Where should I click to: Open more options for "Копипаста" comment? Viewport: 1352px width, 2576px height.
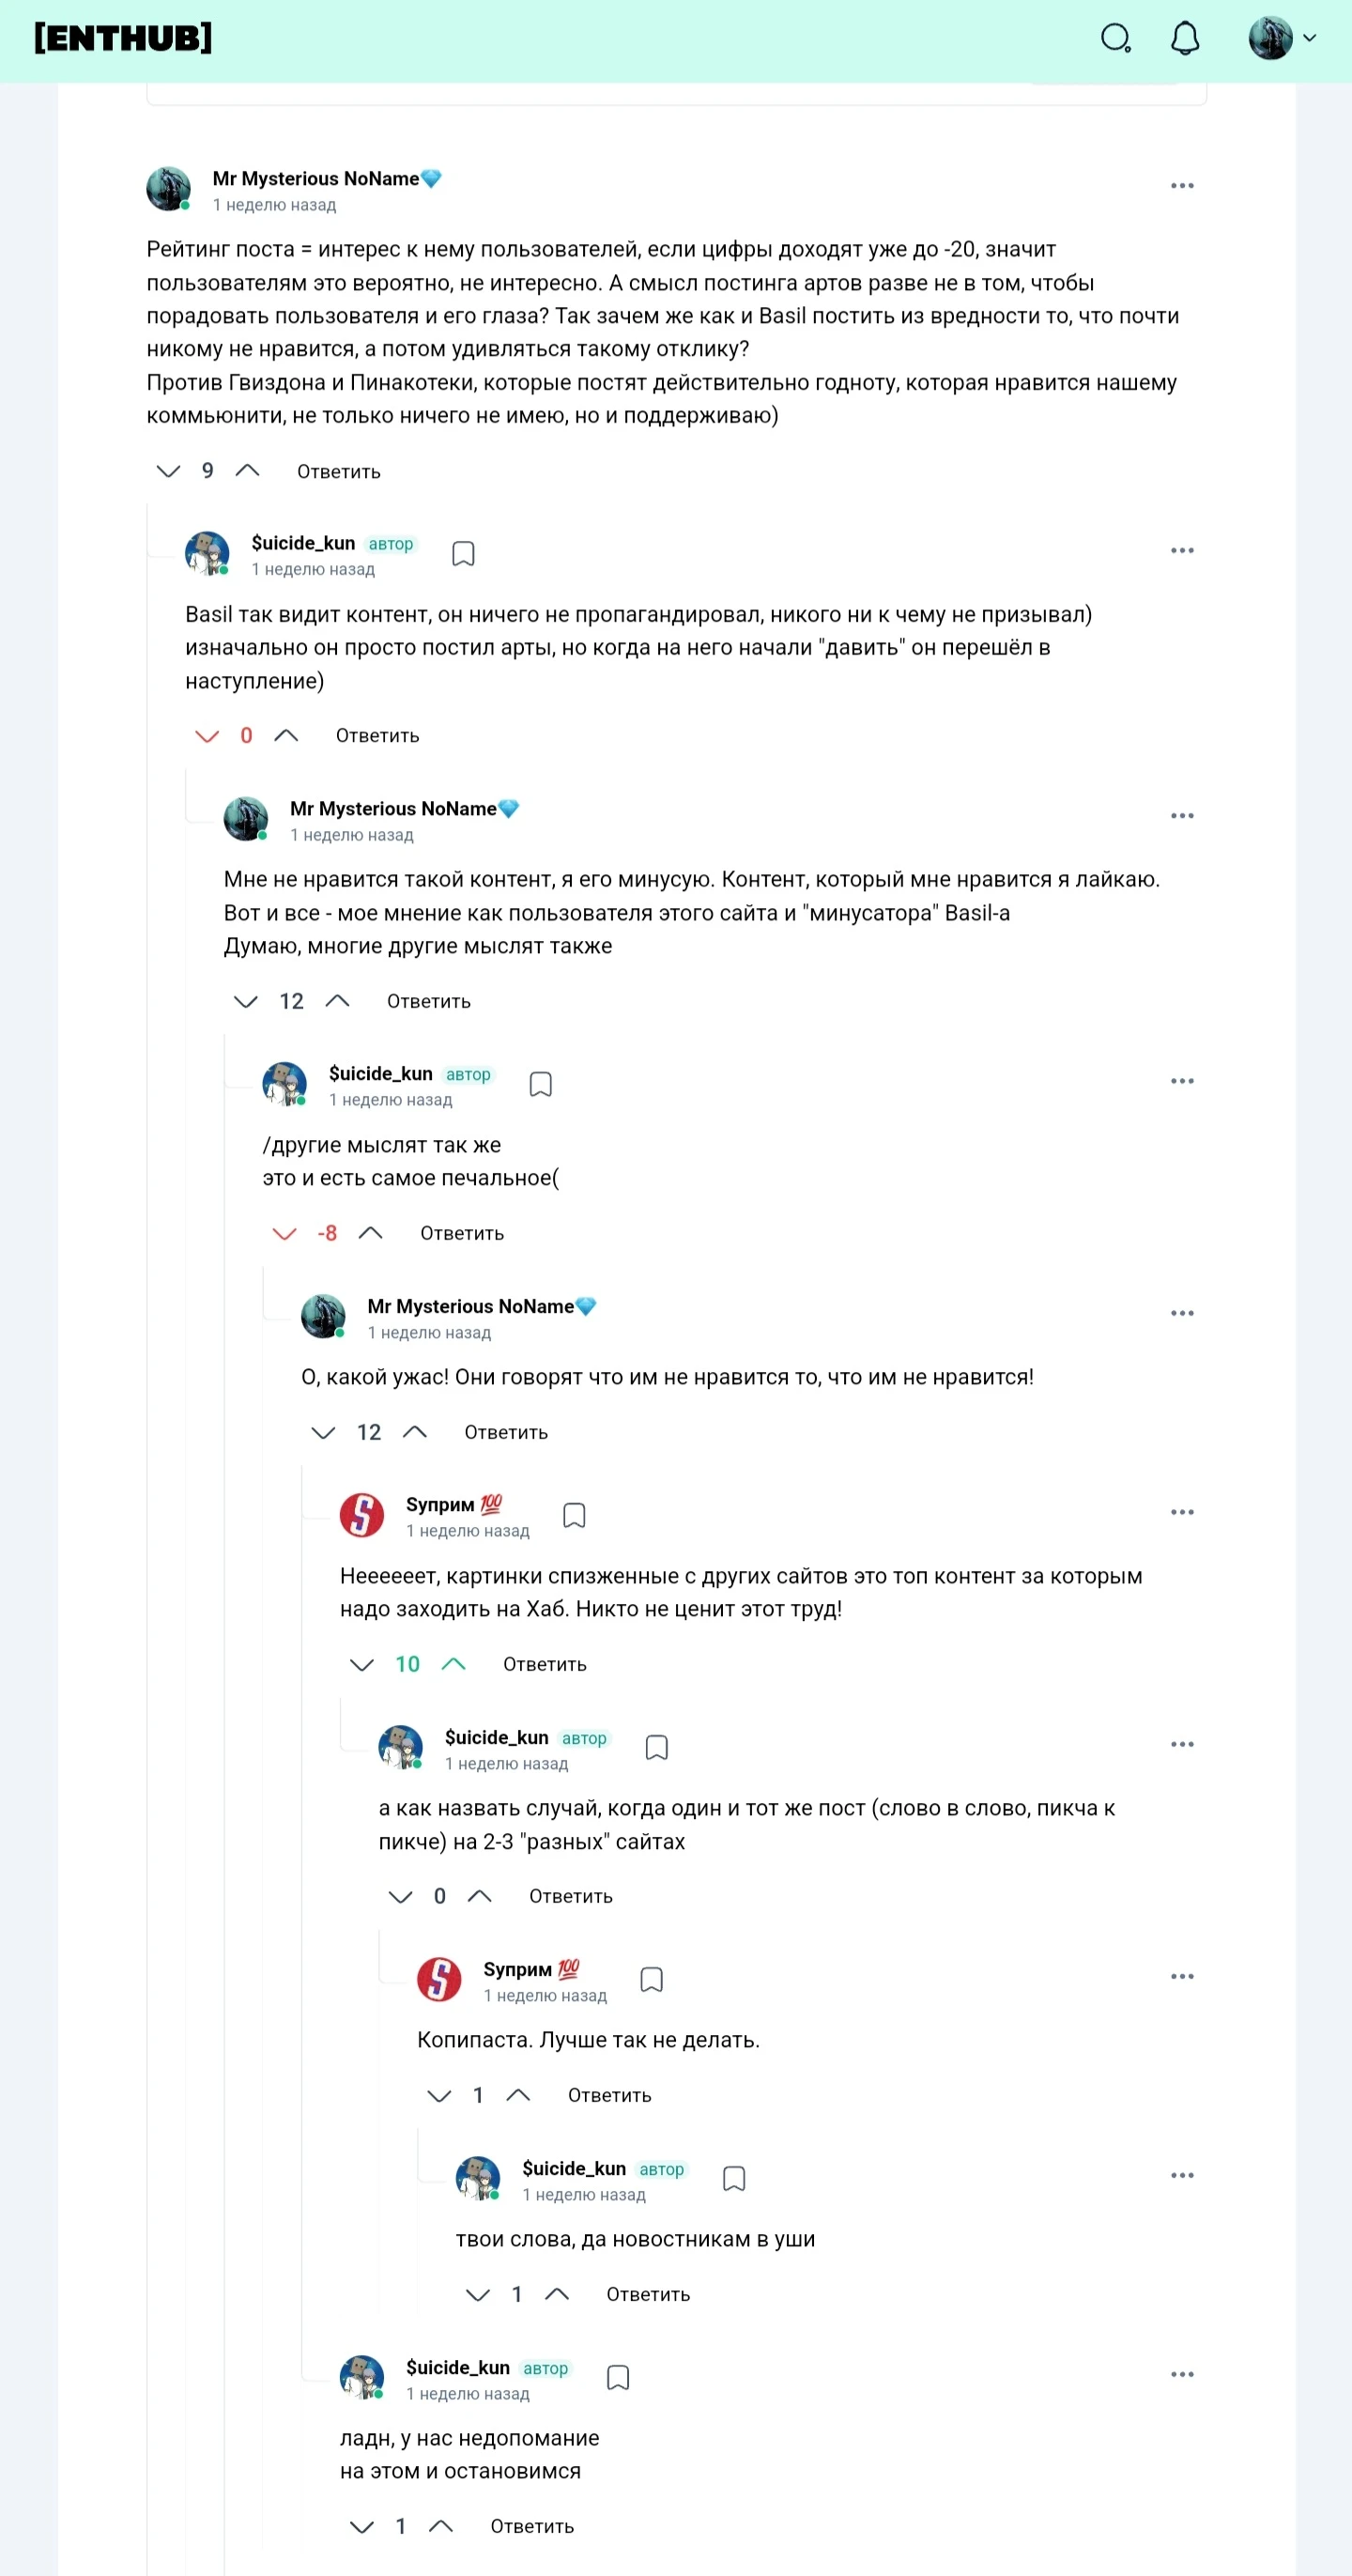pyautogui.click(x=1182, y=1977)
